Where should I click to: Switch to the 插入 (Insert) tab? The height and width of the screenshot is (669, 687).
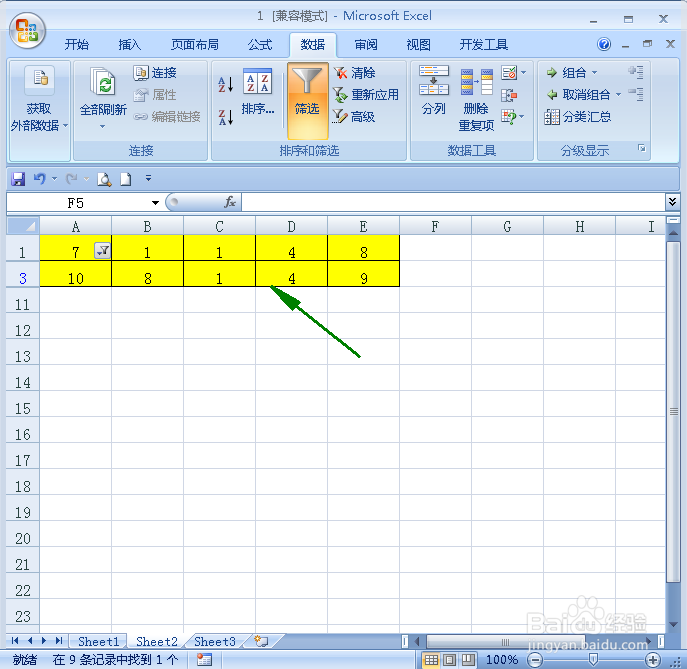tap(129, 45)
